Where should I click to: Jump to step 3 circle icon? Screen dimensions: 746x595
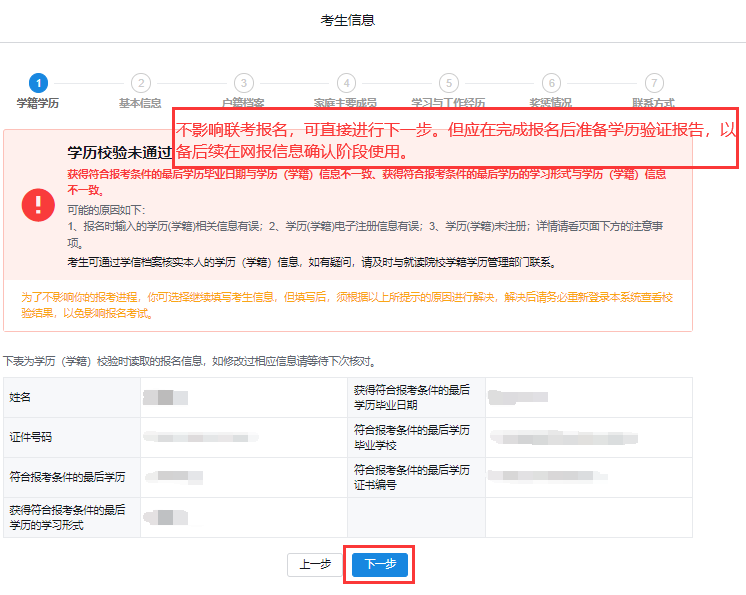tap(243, 83)
